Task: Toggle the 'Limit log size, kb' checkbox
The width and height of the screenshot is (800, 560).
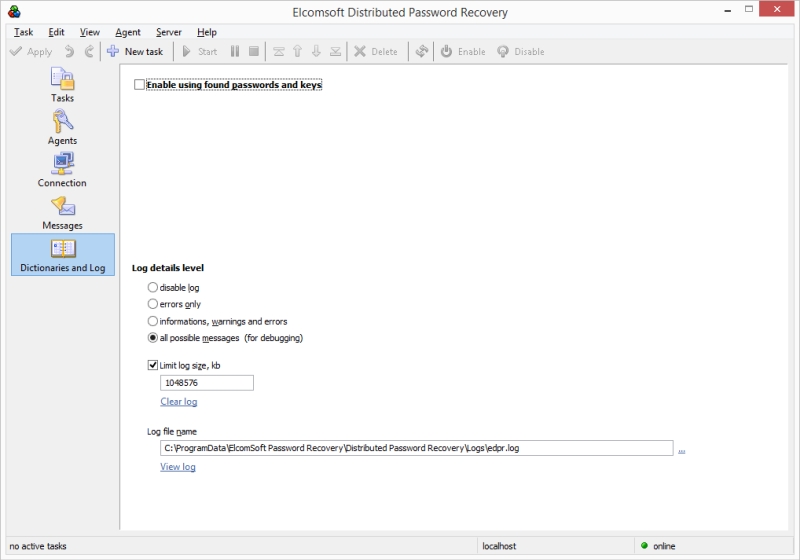Action: pos(153,365)
